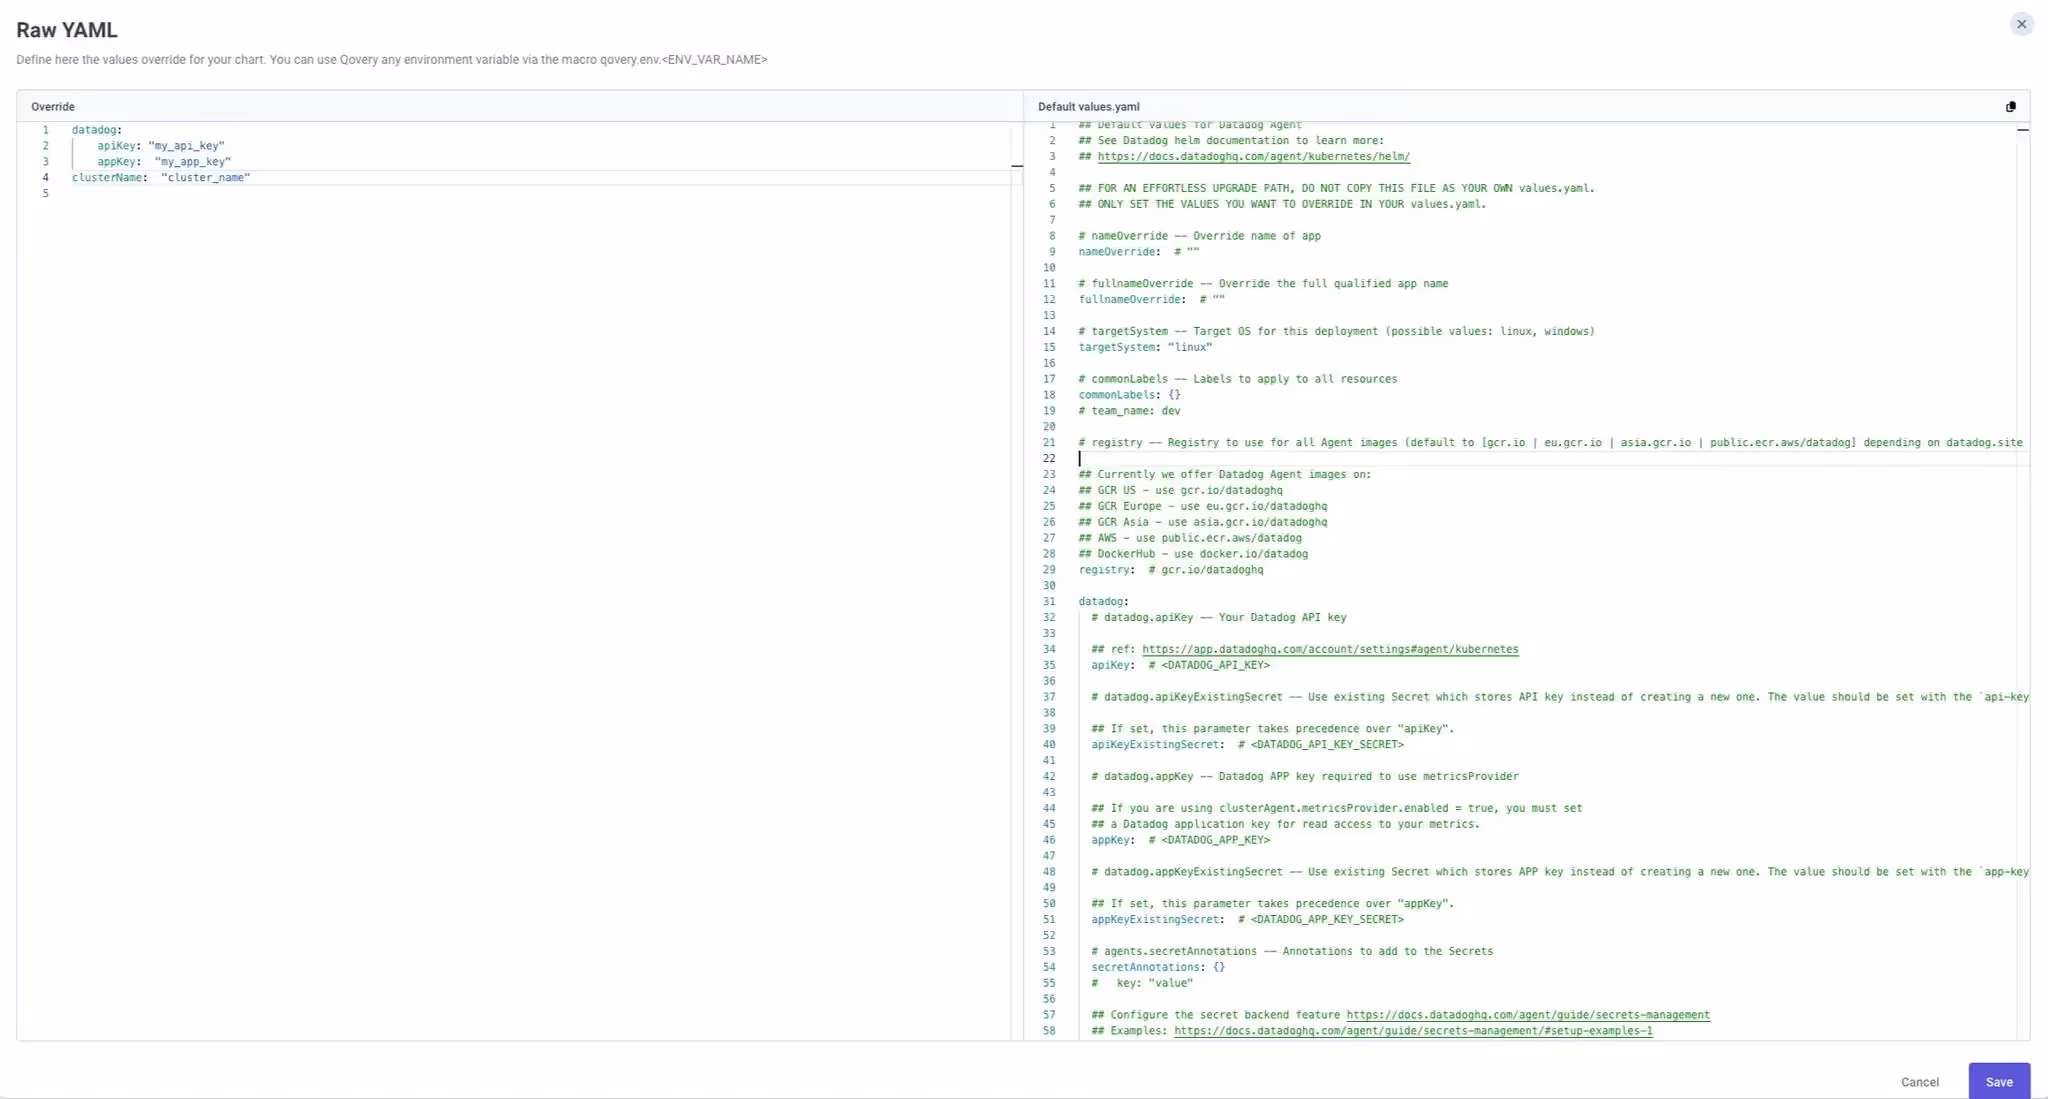The image size is (2048, 1099).
Task: Click line number 31 in default values
Action: [x=1049, y=602]
